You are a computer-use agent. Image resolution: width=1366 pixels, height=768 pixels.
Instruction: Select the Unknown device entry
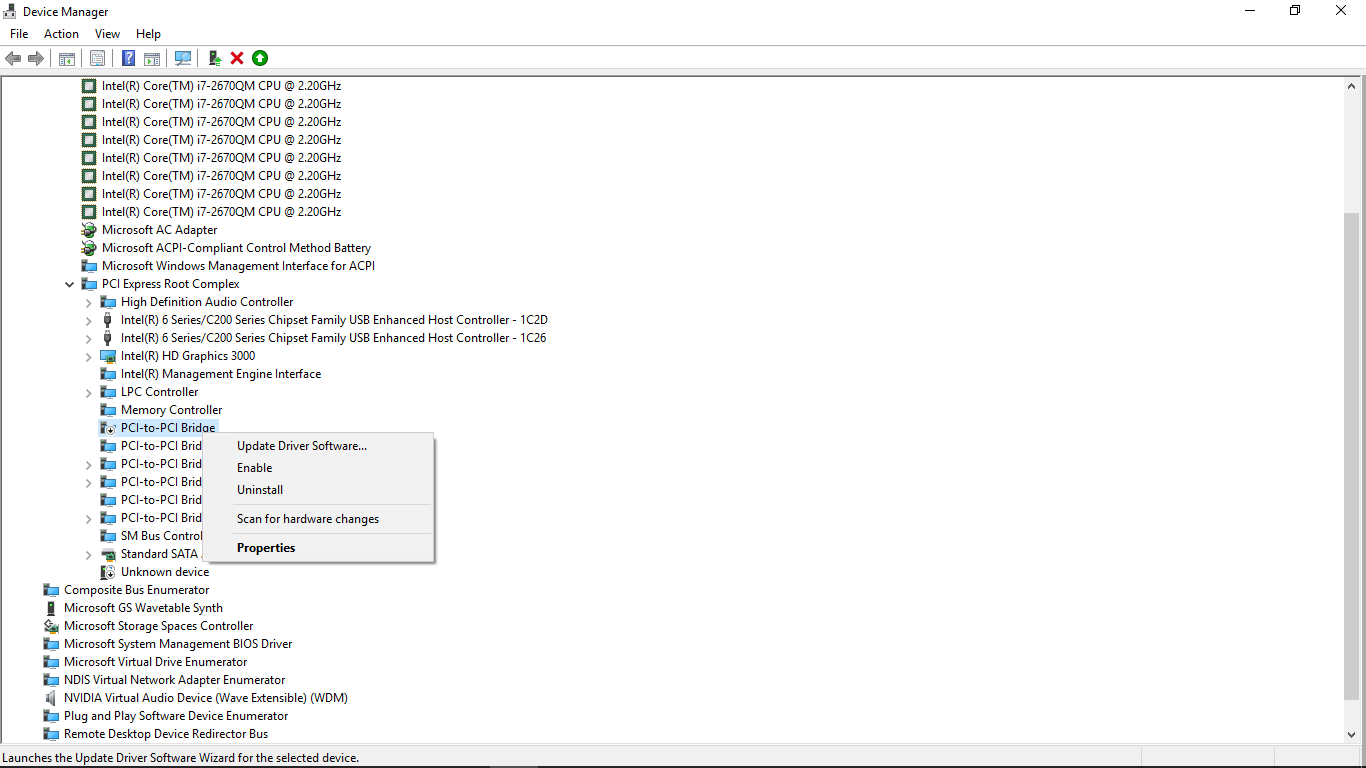pyautogui.click(x=165, y=572)
